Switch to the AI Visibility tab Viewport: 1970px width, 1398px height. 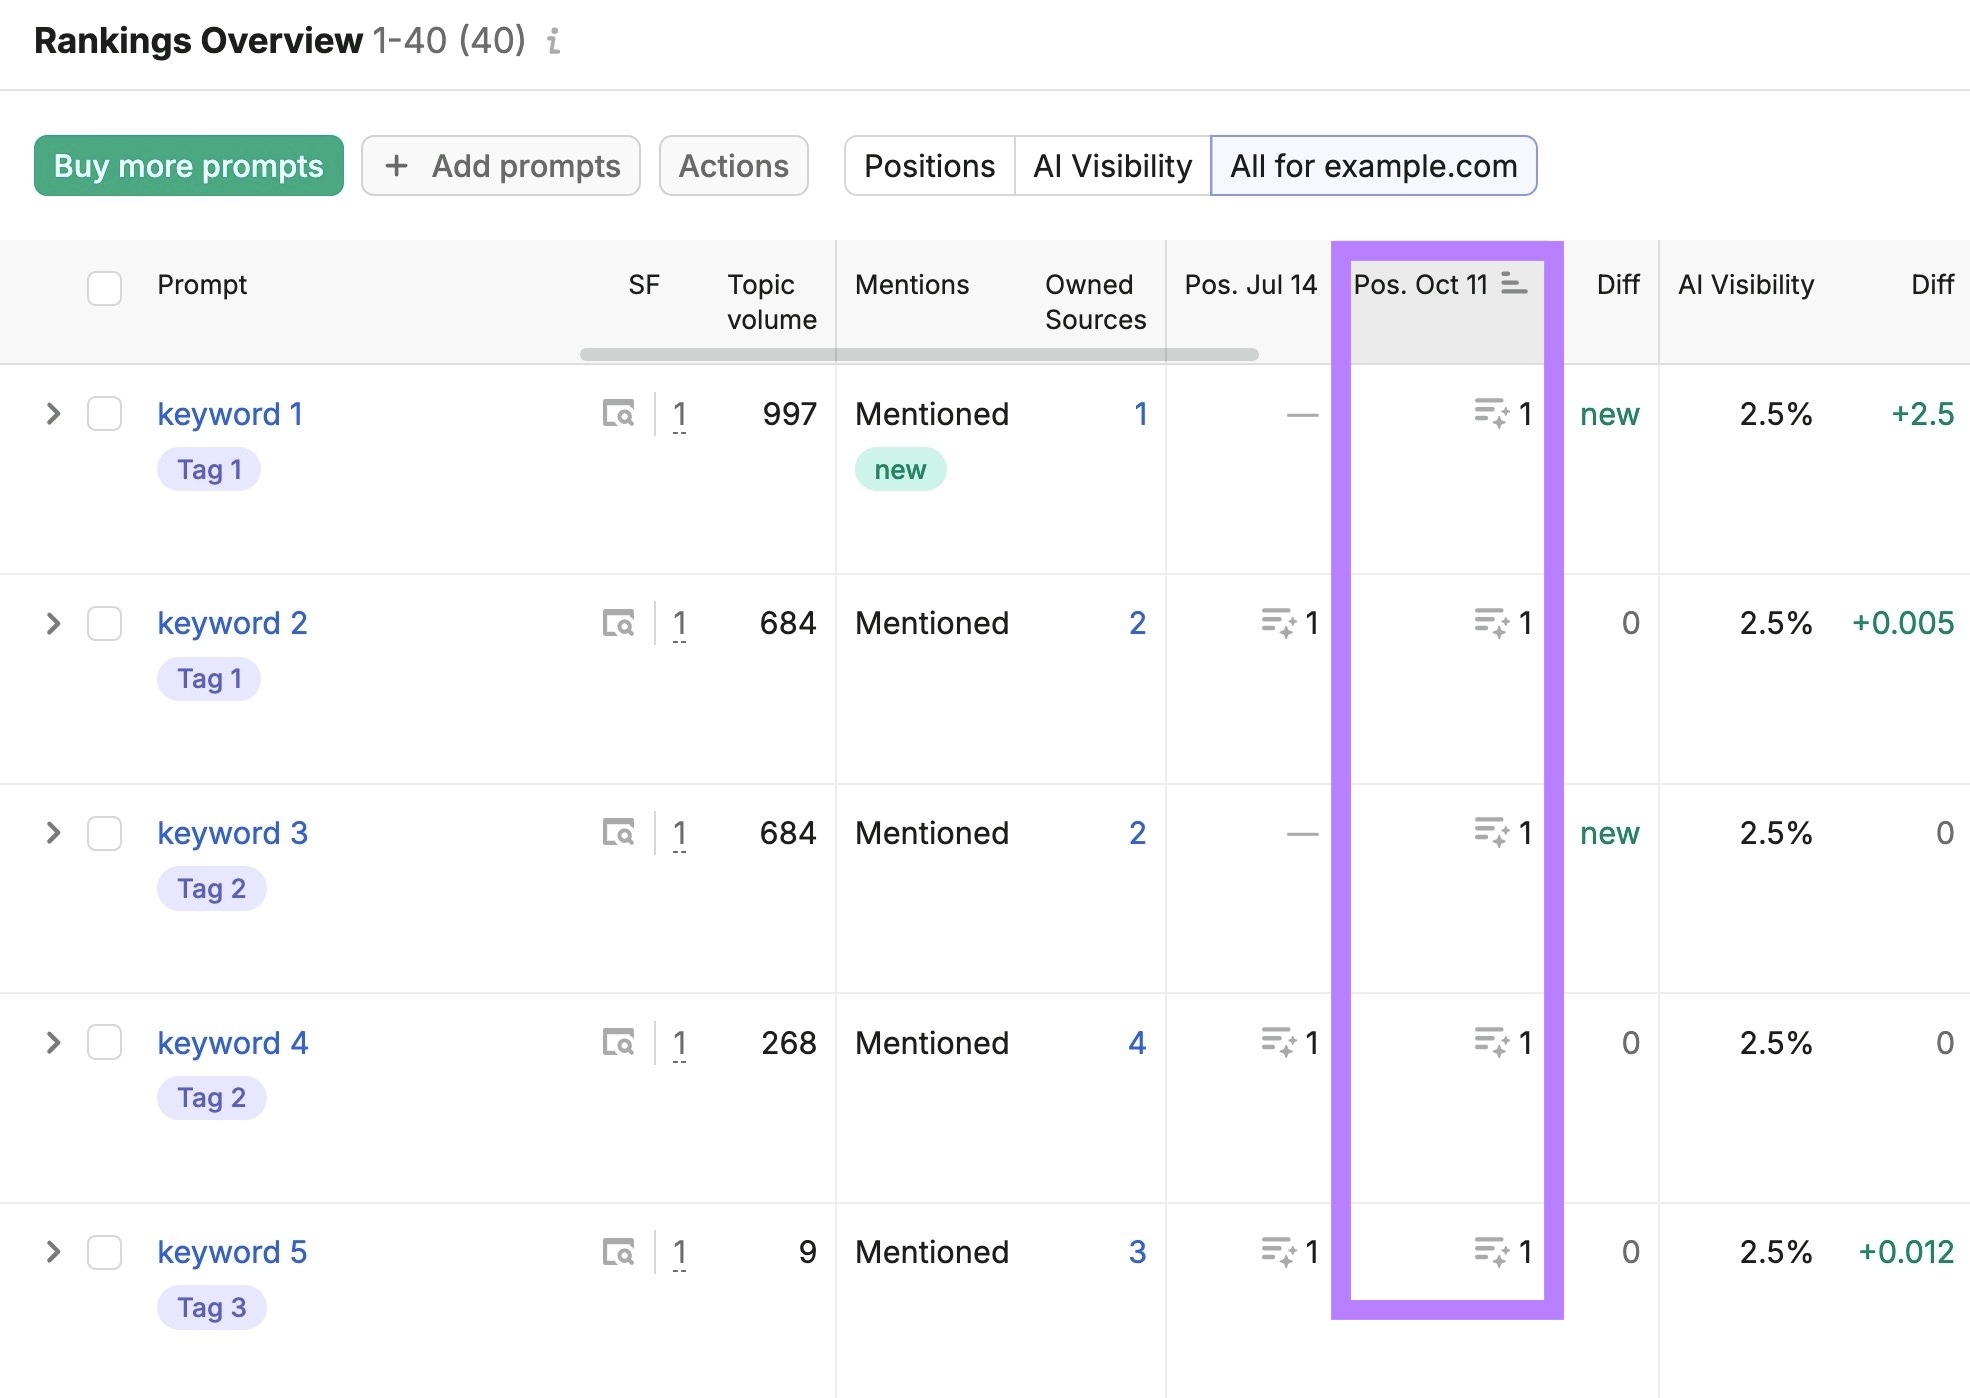click(x=1112, y=165)
